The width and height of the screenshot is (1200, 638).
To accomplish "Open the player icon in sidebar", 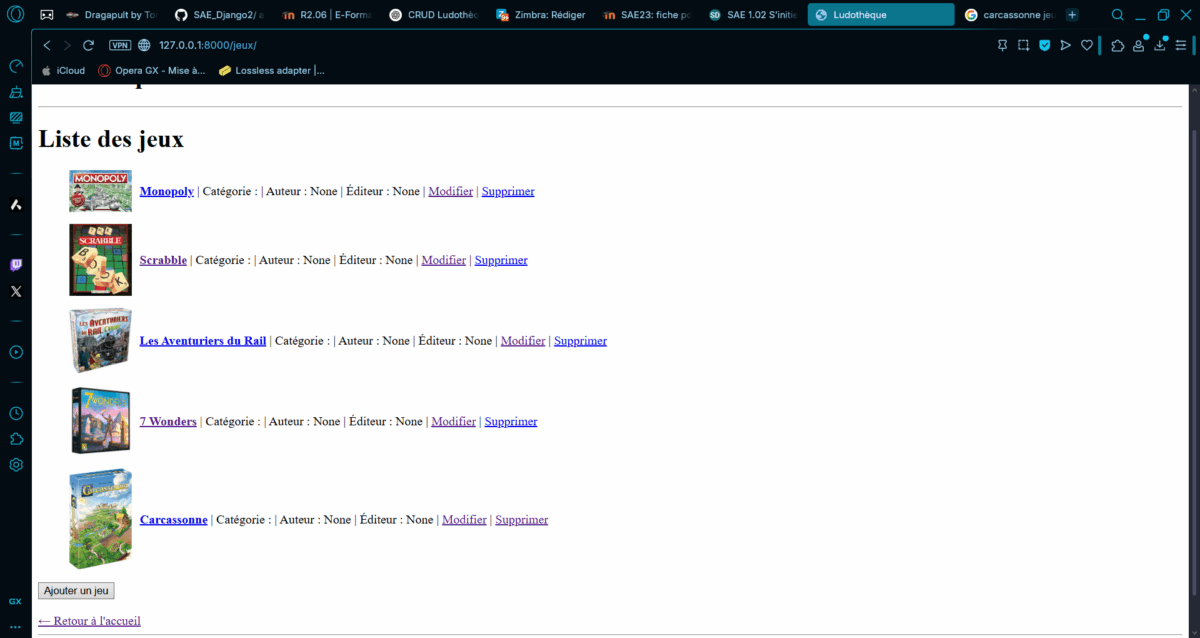I will [x=16, y=352].
